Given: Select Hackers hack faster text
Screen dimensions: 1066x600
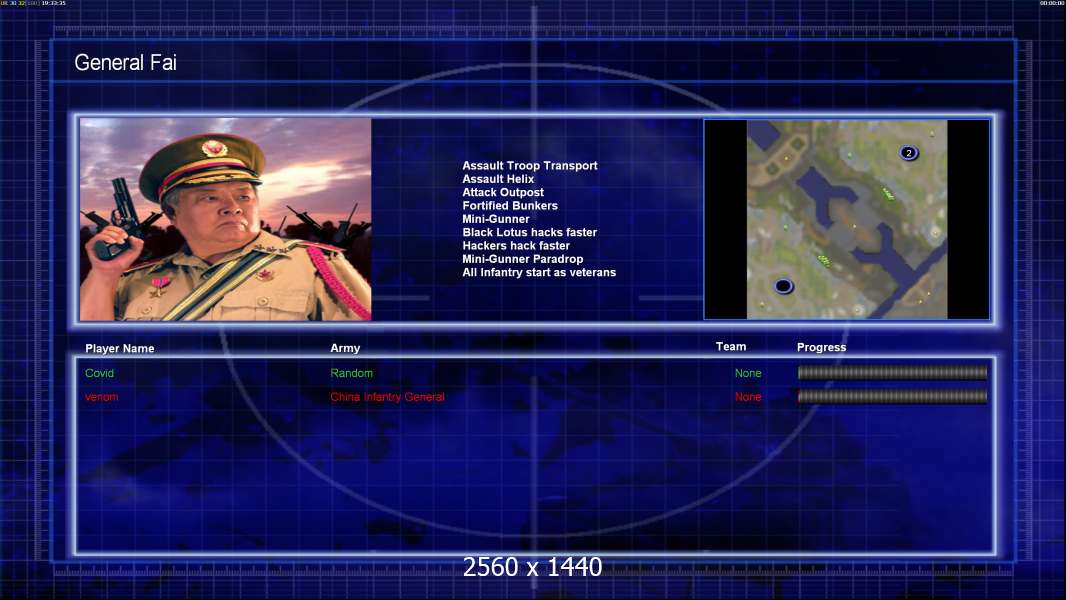Looking at the screenshot, I should pos(516,245).
